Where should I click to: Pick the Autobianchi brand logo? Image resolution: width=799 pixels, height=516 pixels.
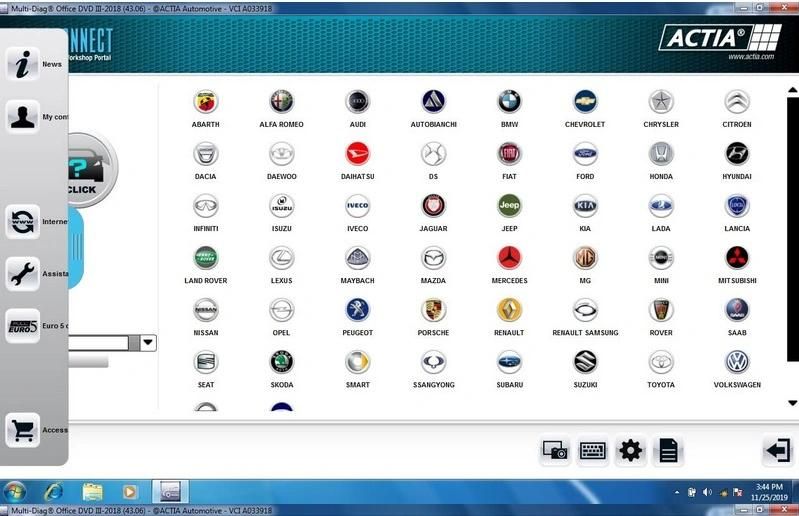pyautogui.click(x=433, y=102)
